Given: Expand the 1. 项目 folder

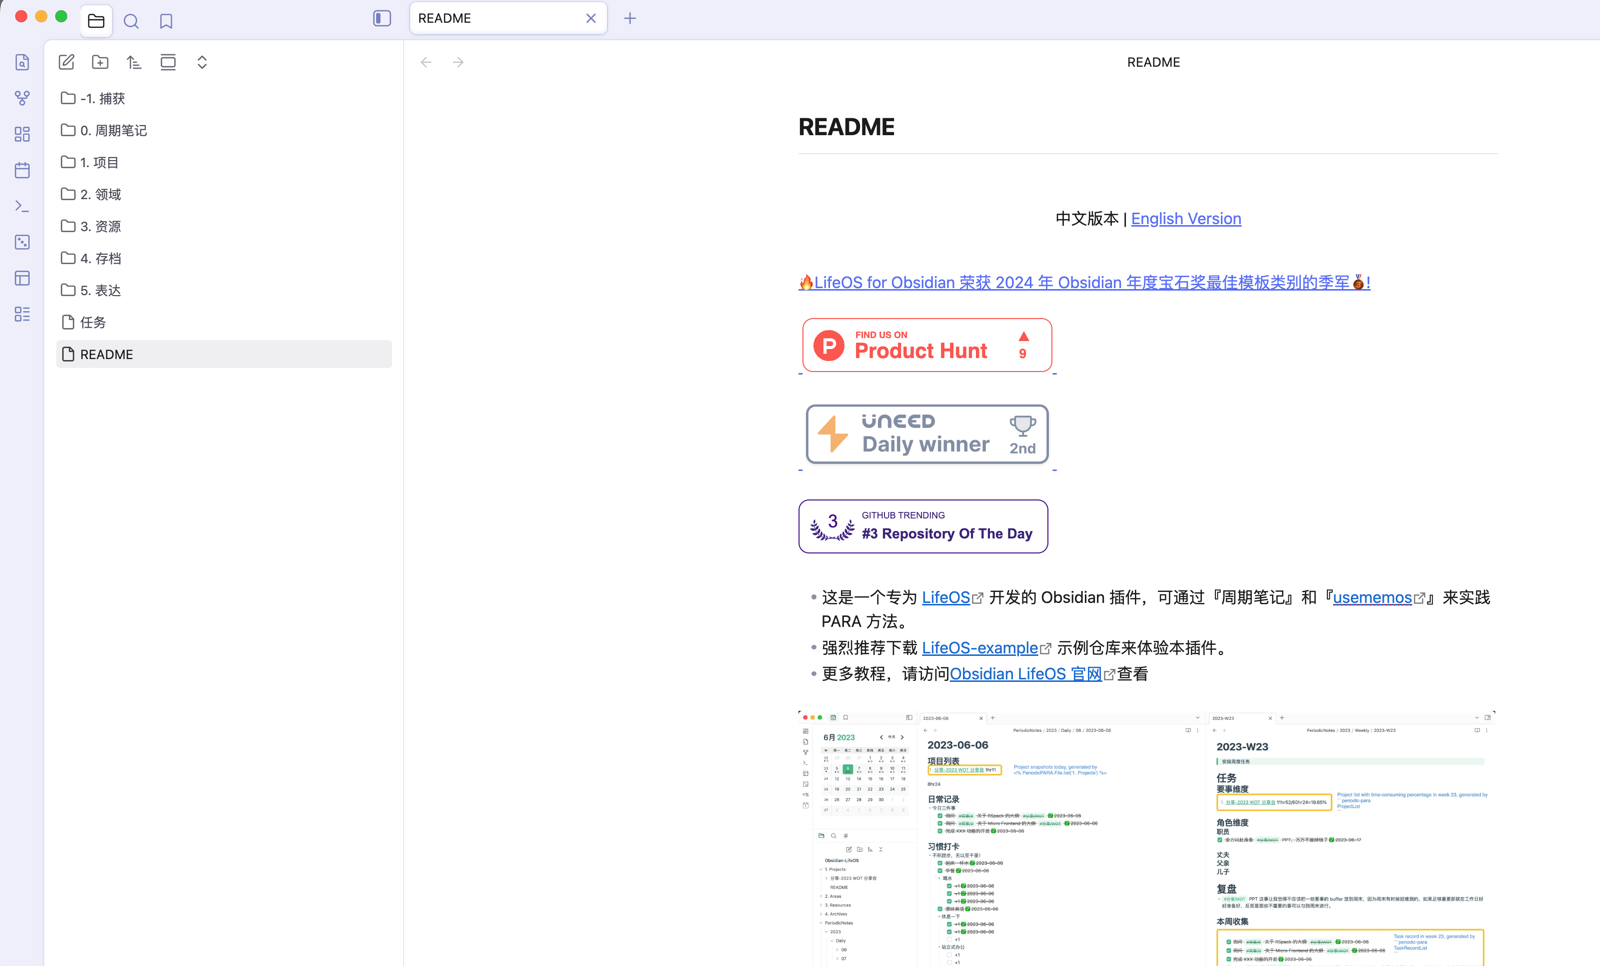Looking at the screenshot, I should [224, 162].
